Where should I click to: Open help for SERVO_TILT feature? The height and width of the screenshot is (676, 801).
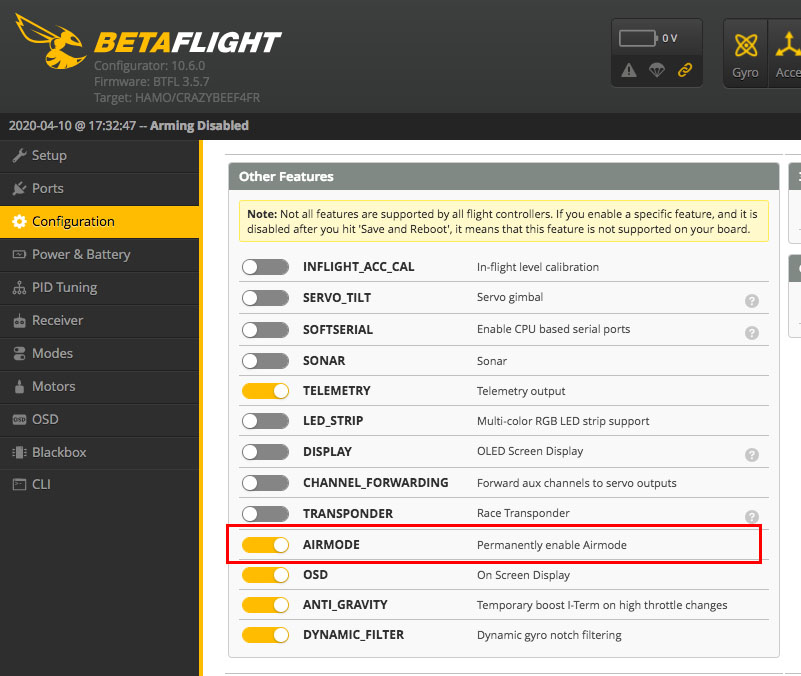752,300
